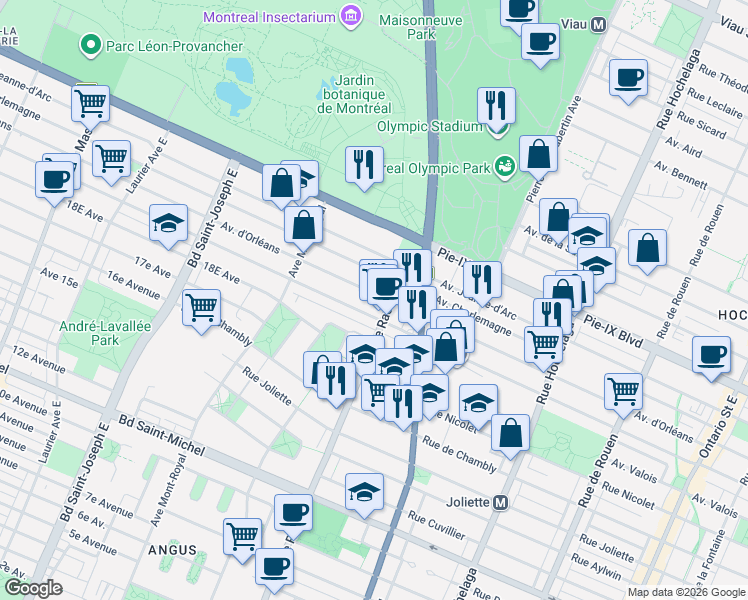This screenshot has width=748, height=600.
Task: Click the Olympic Stadium label
Action: click(429, 127)
